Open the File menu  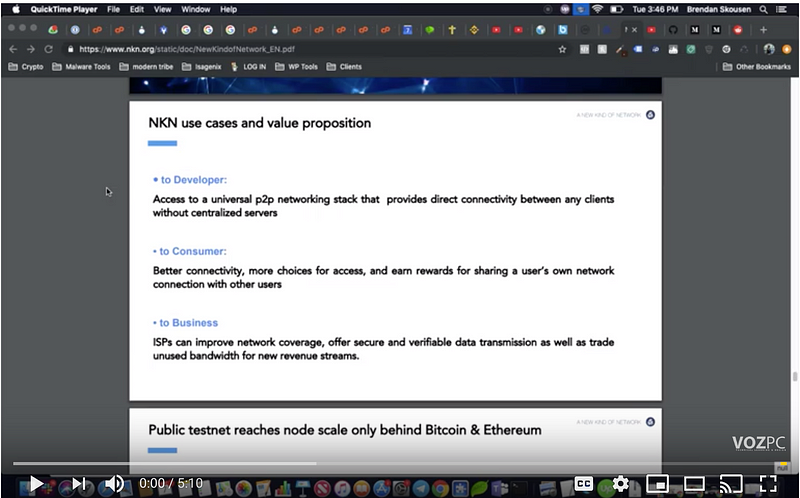pyautogui.click(x=113, y=9)
